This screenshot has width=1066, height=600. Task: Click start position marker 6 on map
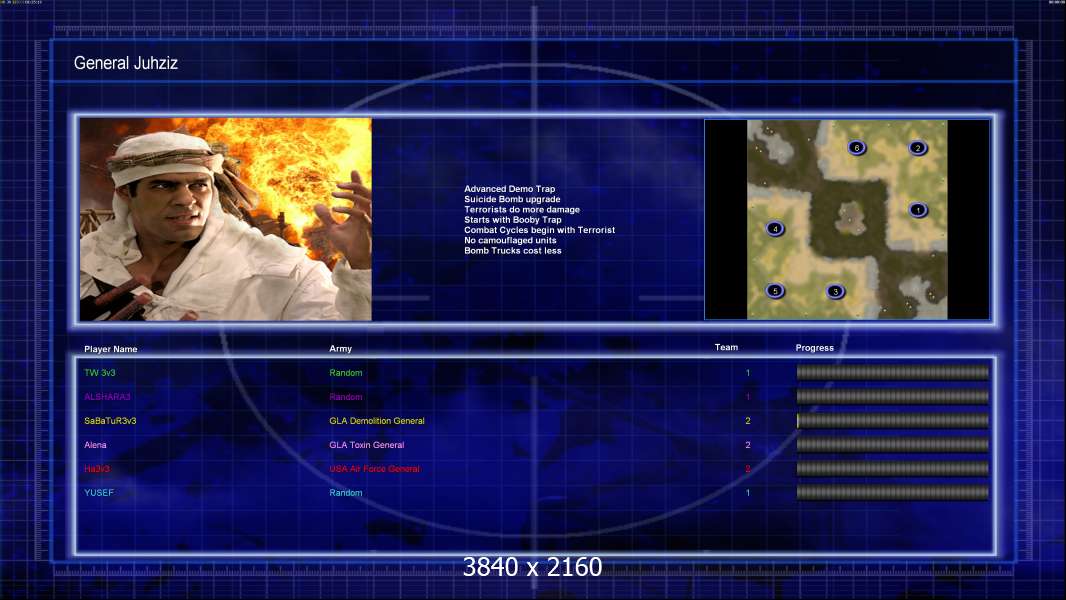pyautogui.click(x=857, y=147)
